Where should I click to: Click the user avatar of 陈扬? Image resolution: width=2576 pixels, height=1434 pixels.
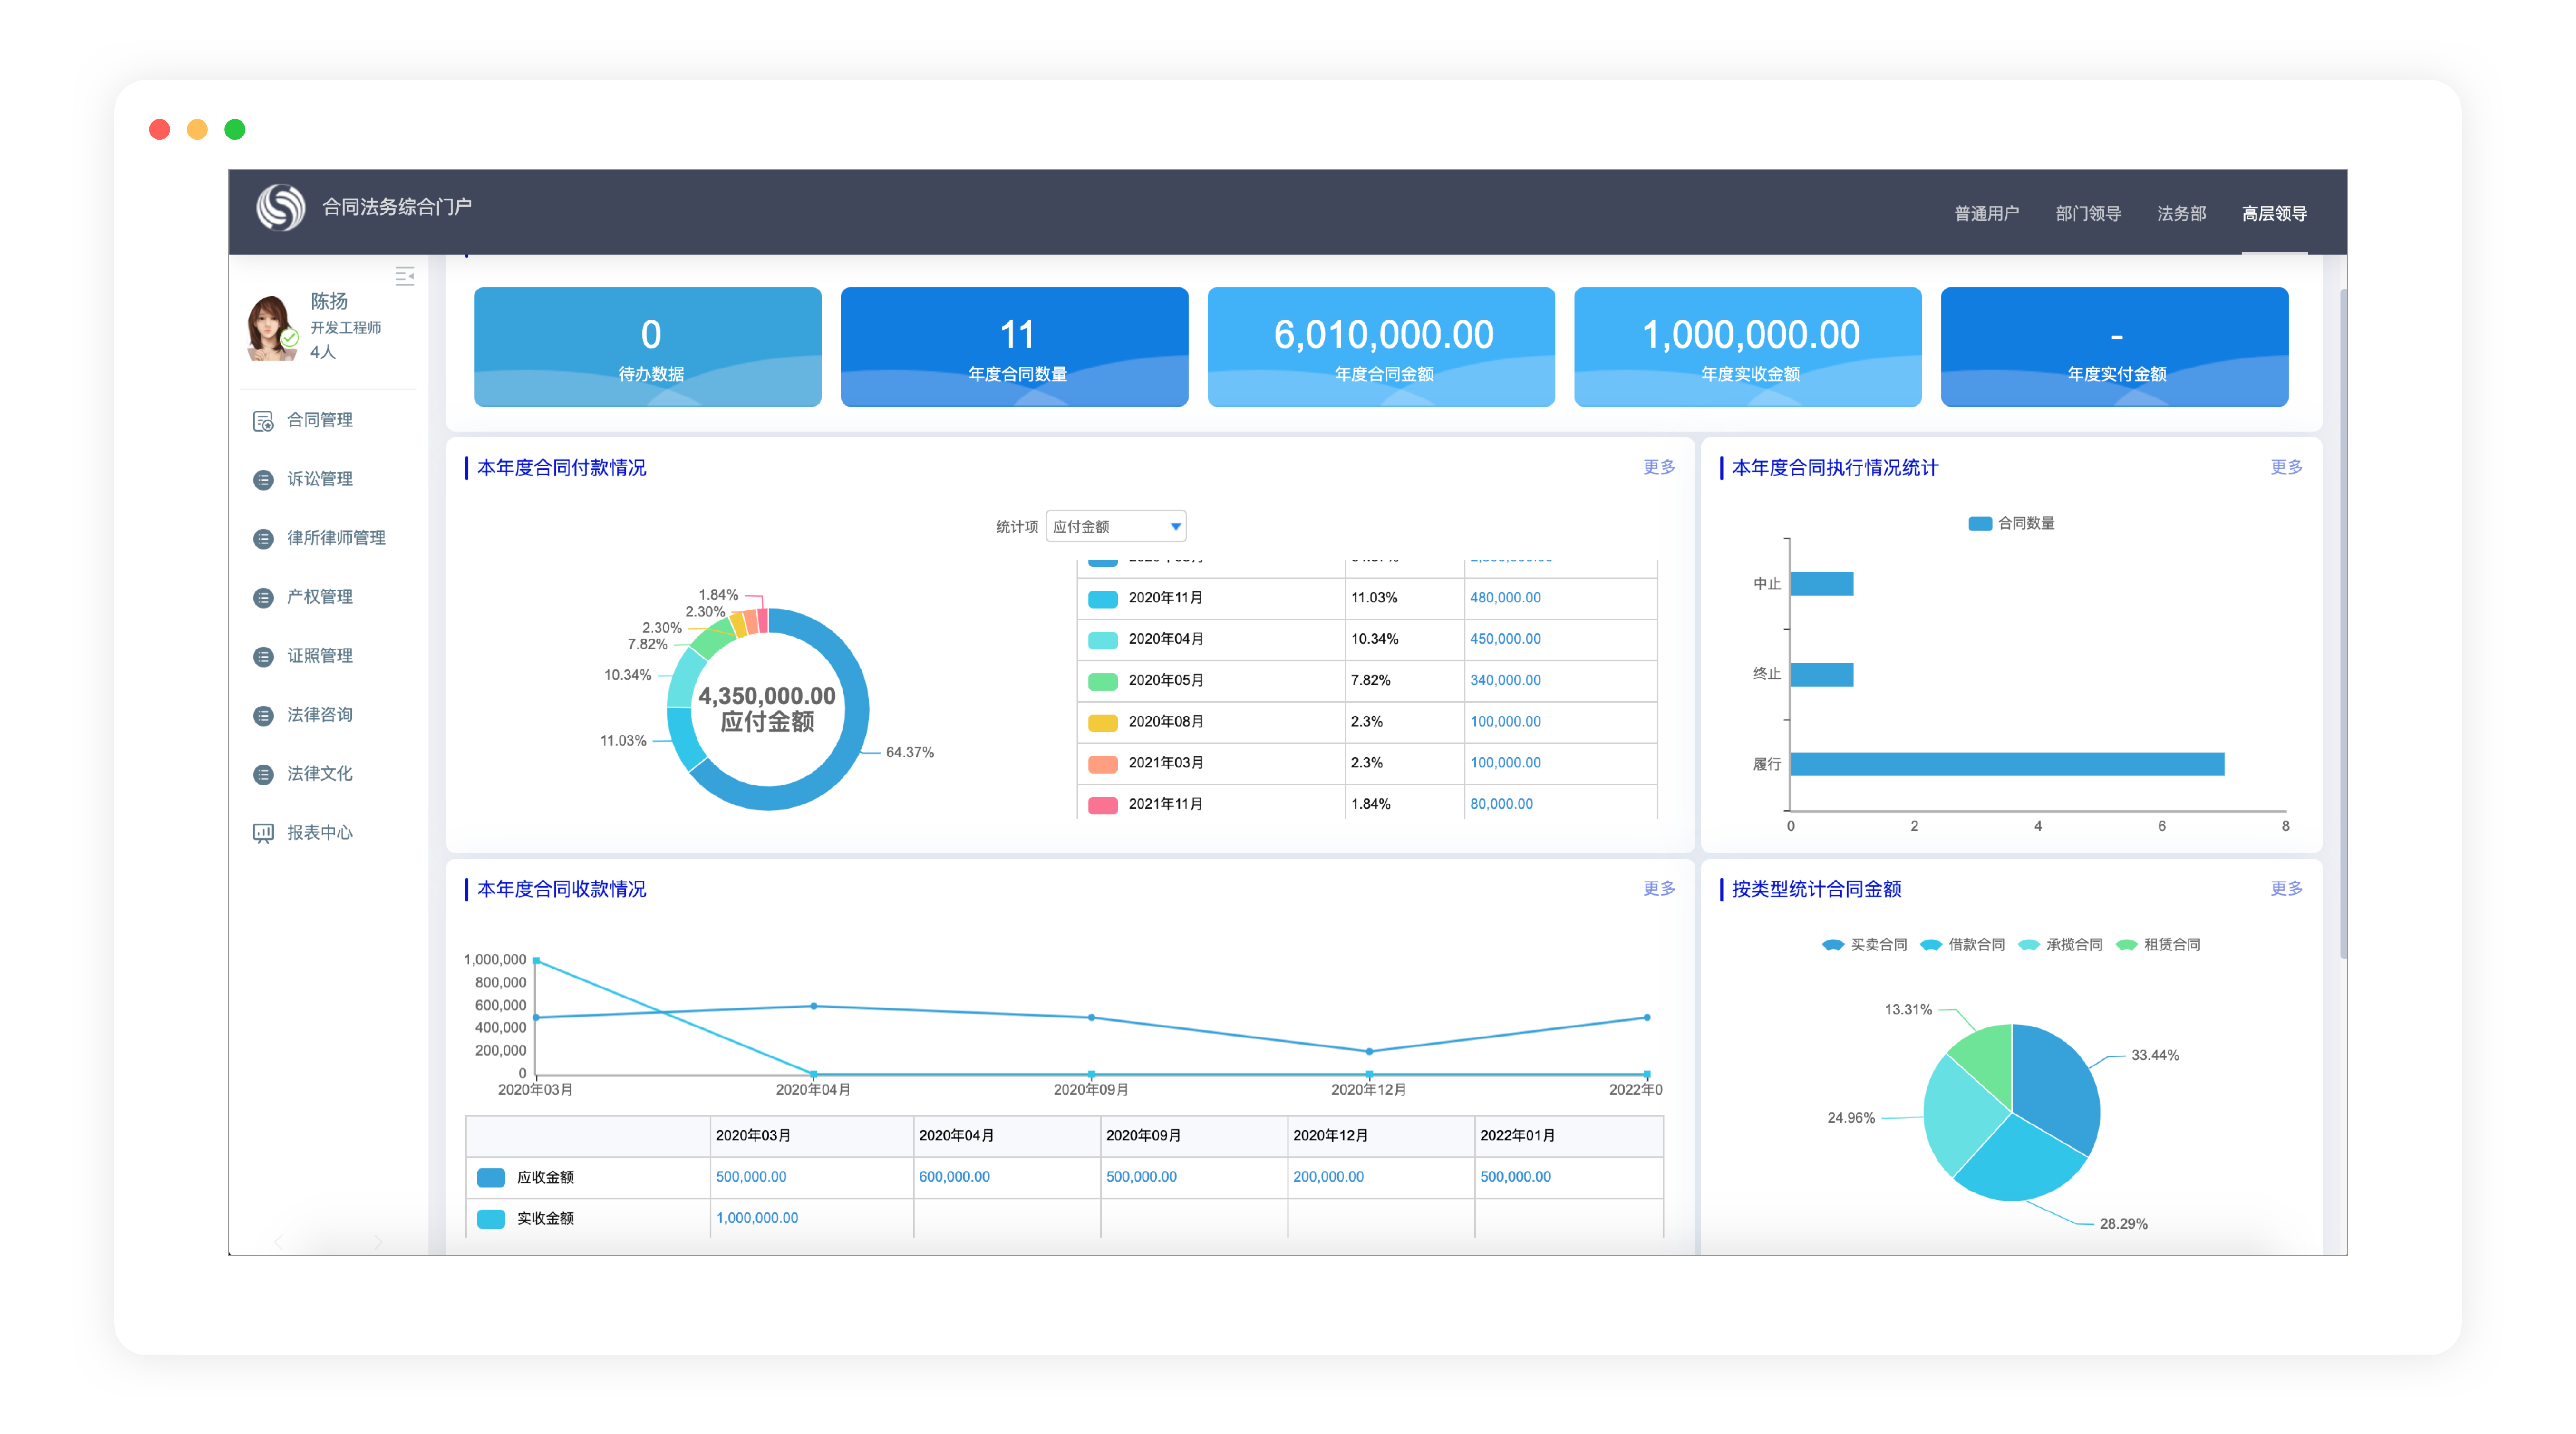(272, 327)
